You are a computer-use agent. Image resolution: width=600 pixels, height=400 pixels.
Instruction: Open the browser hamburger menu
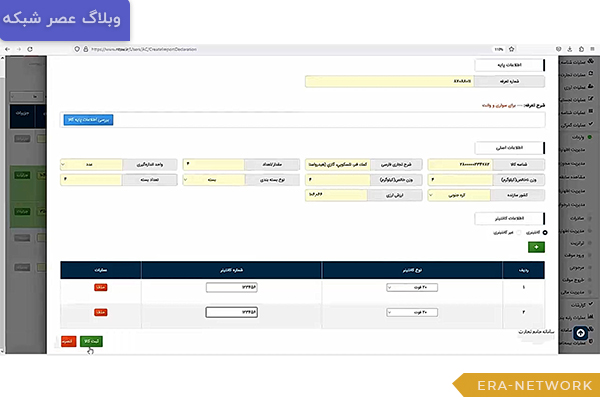(590, 48)
